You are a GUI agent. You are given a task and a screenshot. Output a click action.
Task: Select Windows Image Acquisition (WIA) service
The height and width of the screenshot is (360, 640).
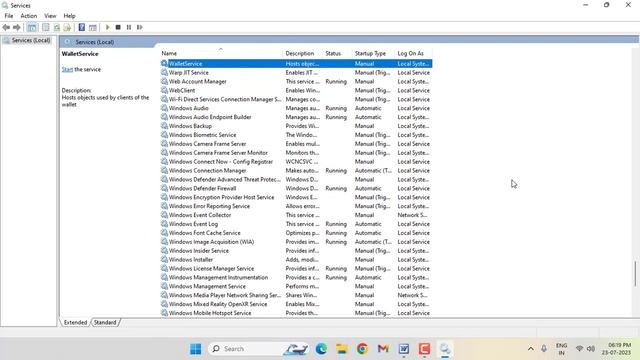click(x=296, y=242)
